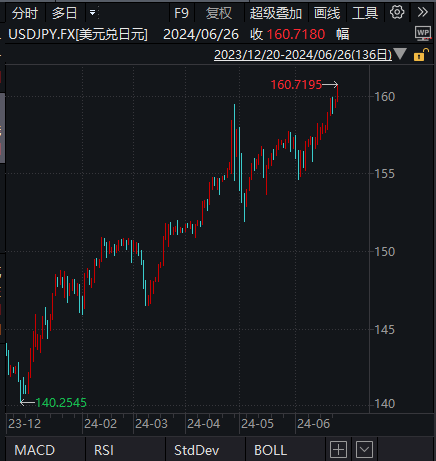The width and height of the screenshot is (436, 461).
Task: Click the 24-02 time axis label
Action: (x=101, y=424)
